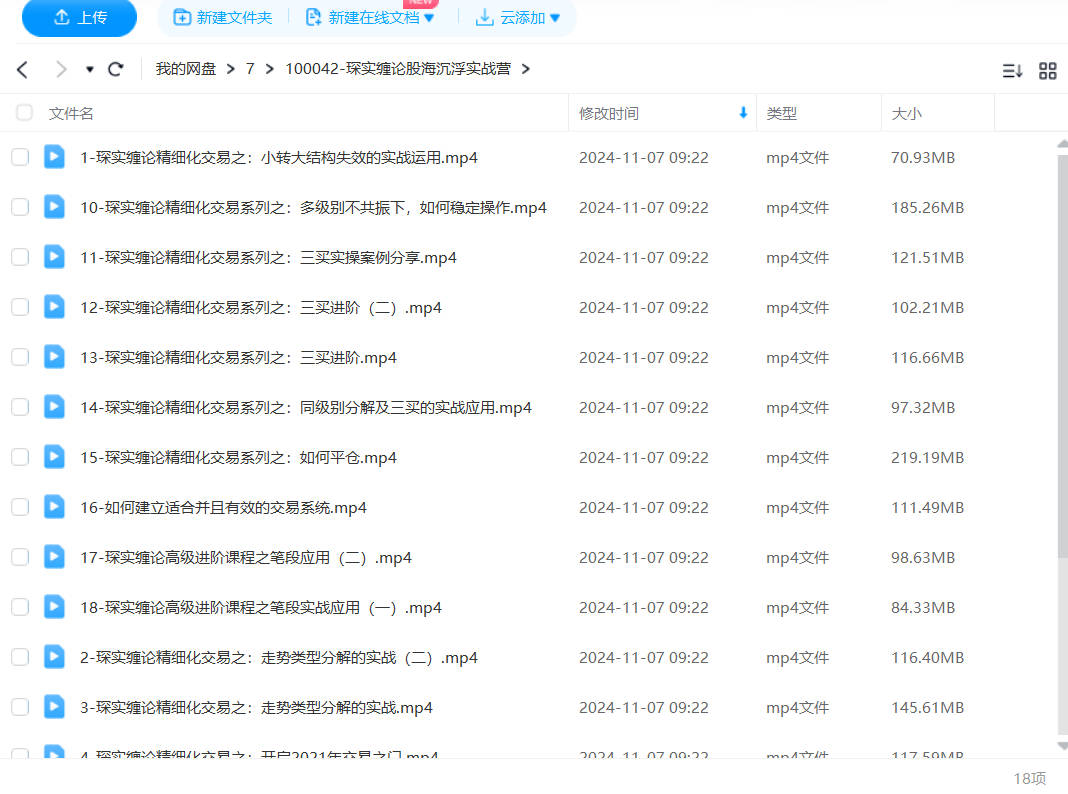Open file 14-同级别分解及三买的实战应用.mp4
This screenshot has width=1068, height=794.
306,407
